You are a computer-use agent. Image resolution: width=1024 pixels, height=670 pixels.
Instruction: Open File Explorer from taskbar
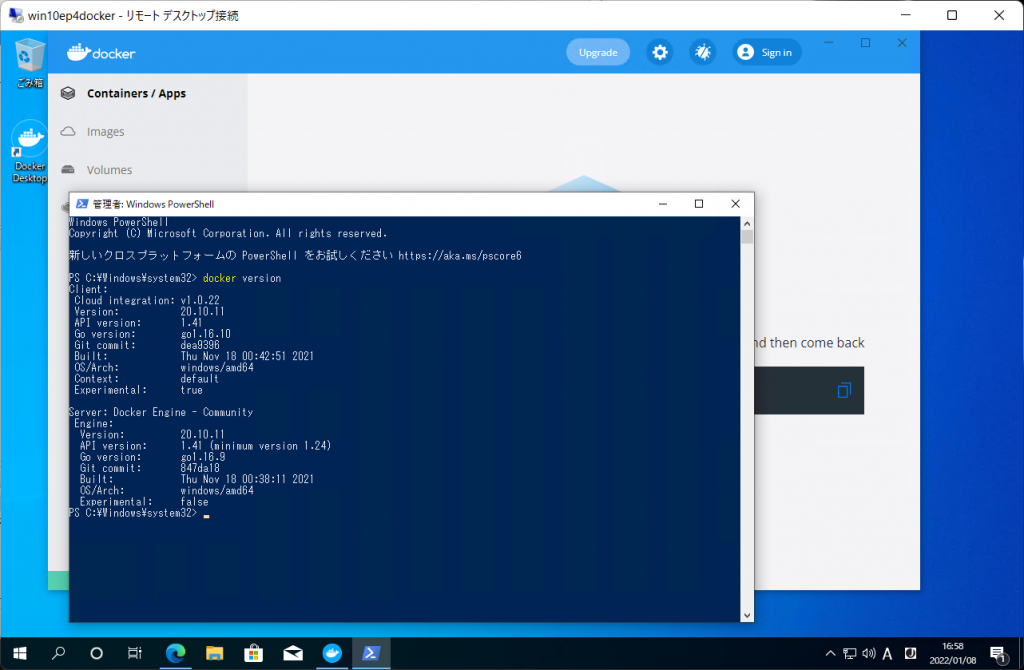click(x=214, y=653)
